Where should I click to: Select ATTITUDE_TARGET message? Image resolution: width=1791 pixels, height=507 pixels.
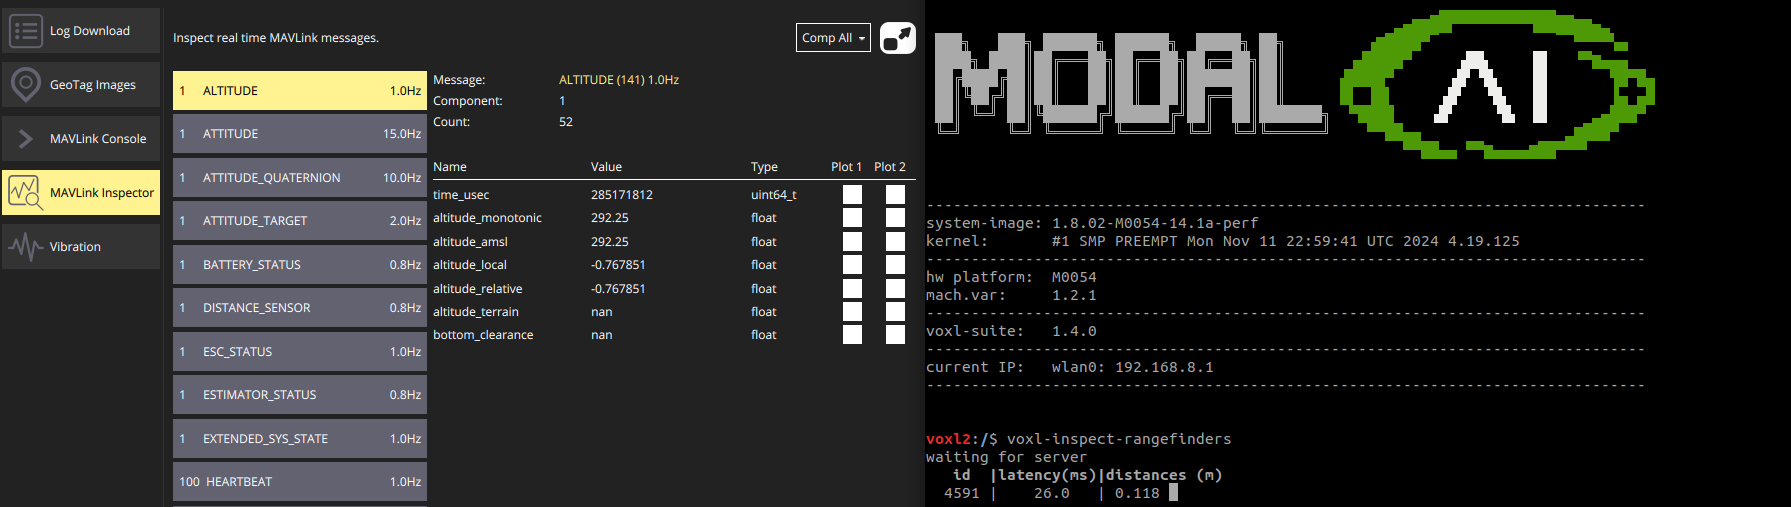[300, 221]
